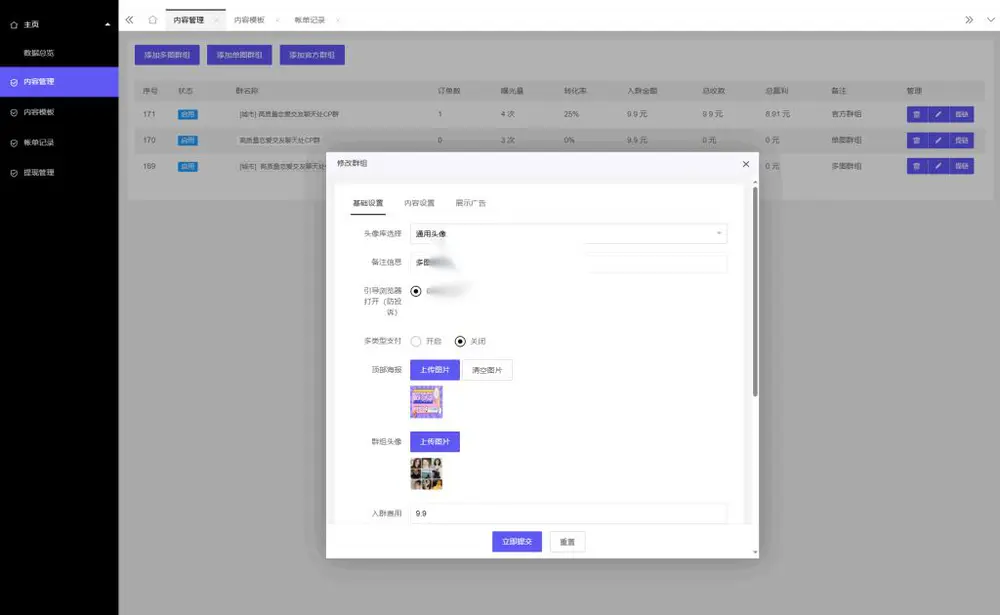This screenshot has width=1000, height=615.
Task: Click the 备注信息 input field
Action: tap(568, 262)
